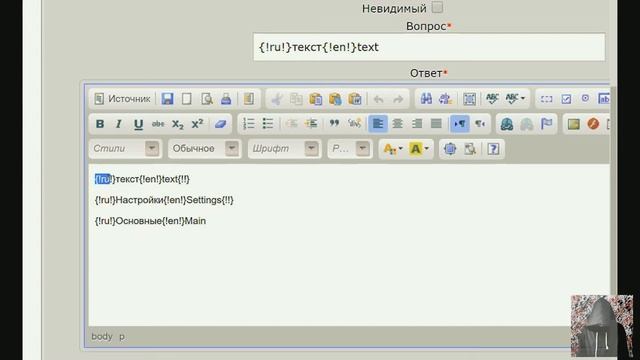Toggle Bold formatting

click(x=100, y=124)
